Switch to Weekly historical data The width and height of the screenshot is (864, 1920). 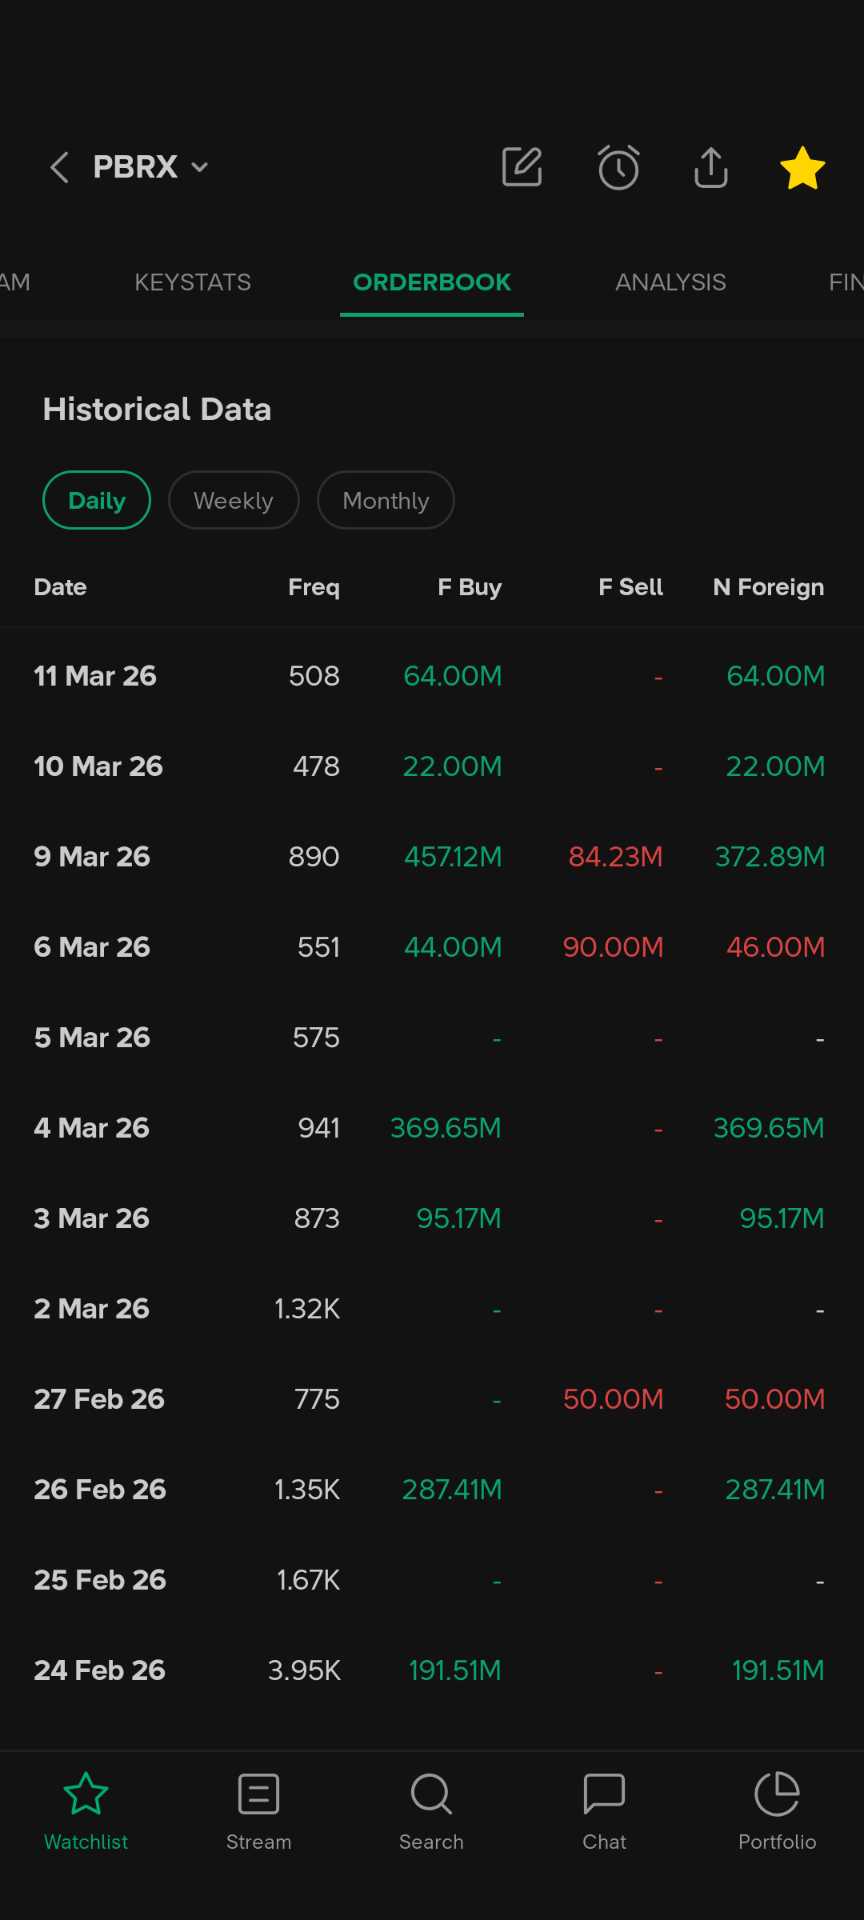pyautogui.click(x=233, y=500)
